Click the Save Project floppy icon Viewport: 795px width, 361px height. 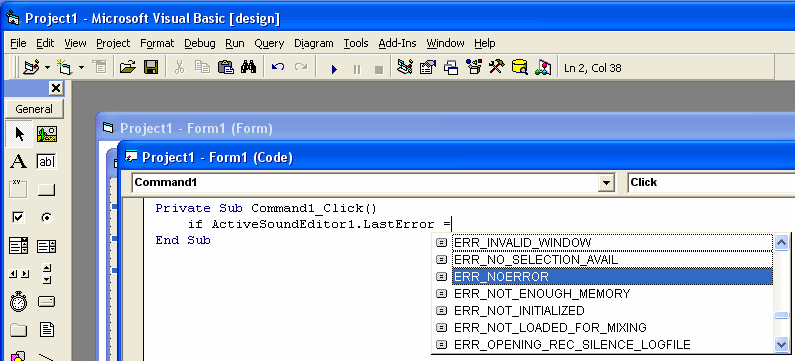151,67
